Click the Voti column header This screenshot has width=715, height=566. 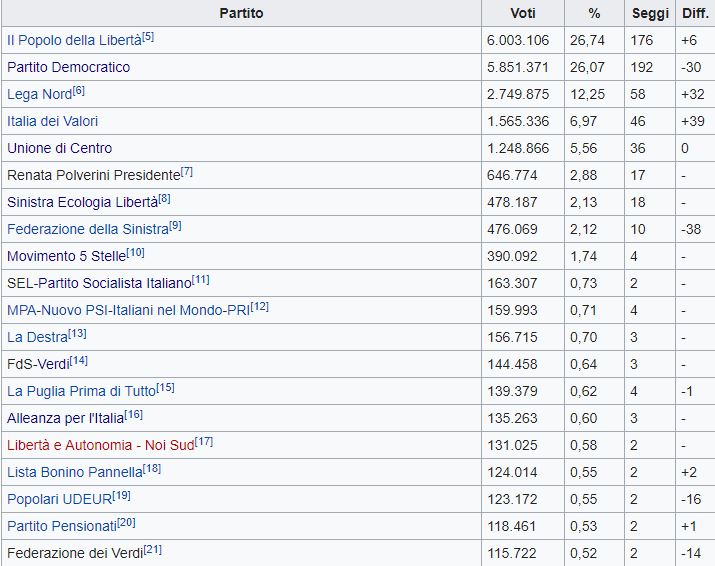[522, 13]
